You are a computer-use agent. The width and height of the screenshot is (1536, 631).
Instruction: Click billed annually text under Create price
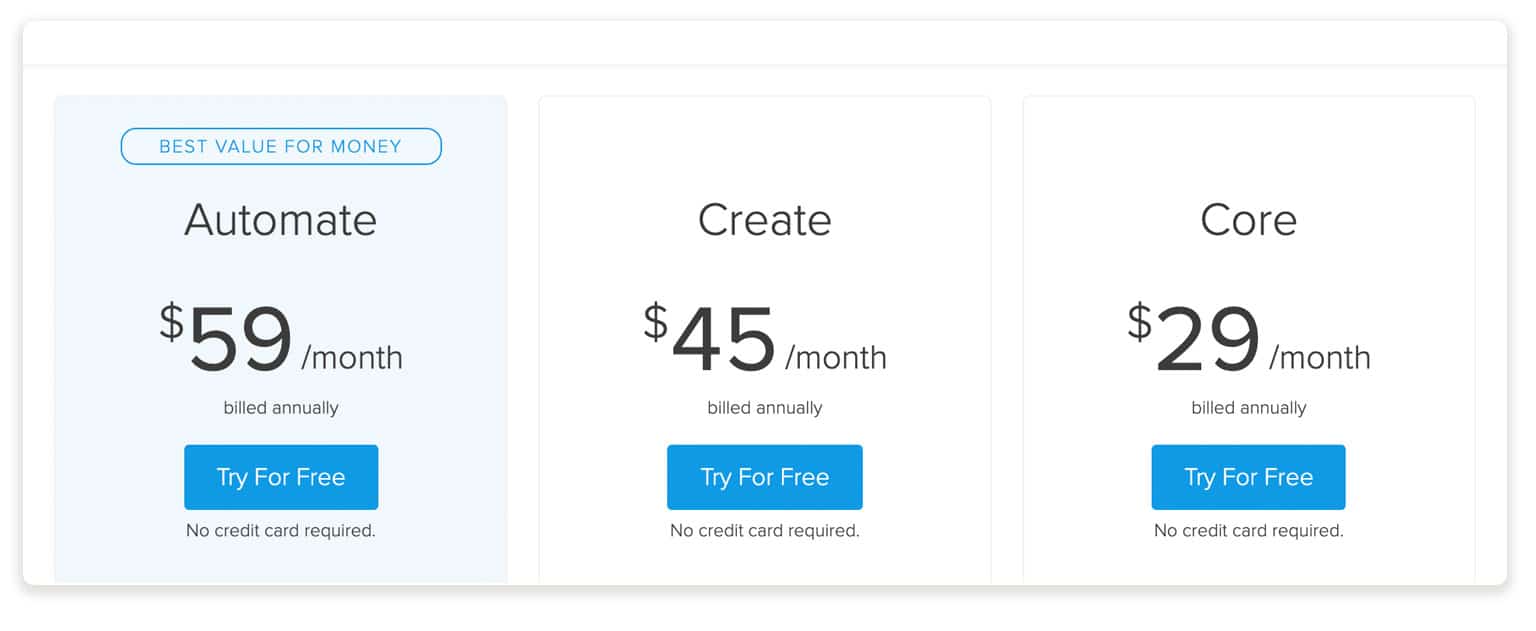[765, 408]
